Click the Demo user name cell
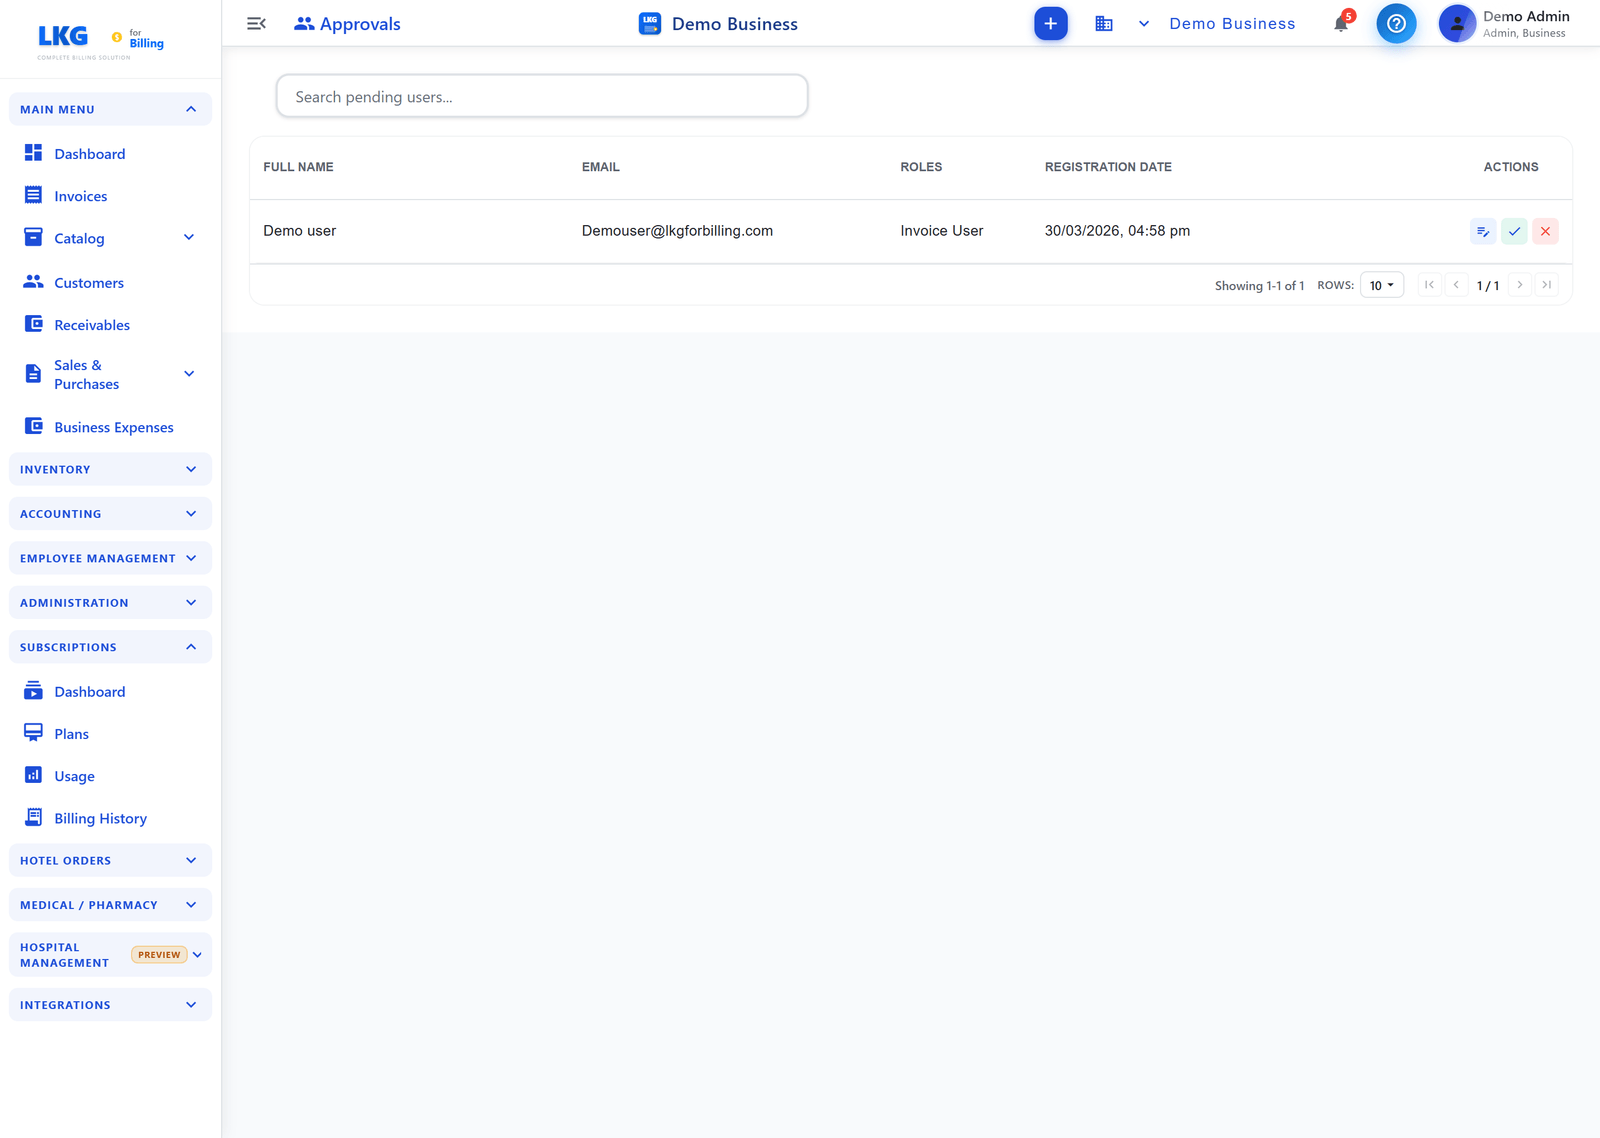This screenshot has height=1138, width=1600. coord(300,231)
